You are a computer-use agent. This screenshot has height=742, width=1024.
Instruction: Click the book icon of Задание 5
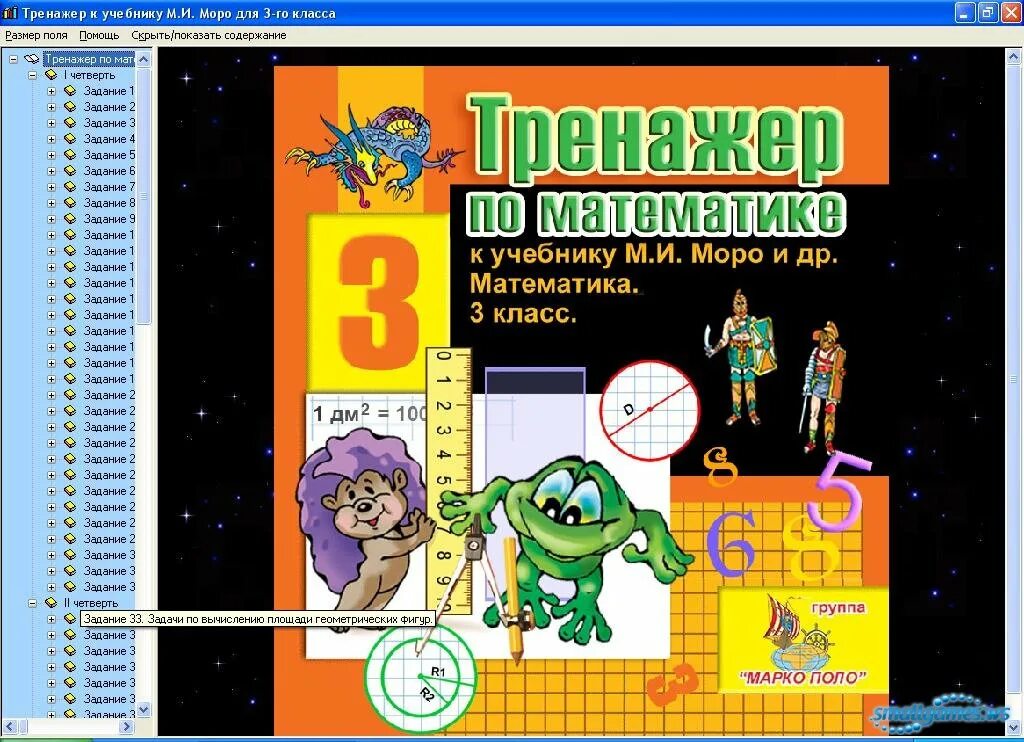pos(70,155)
